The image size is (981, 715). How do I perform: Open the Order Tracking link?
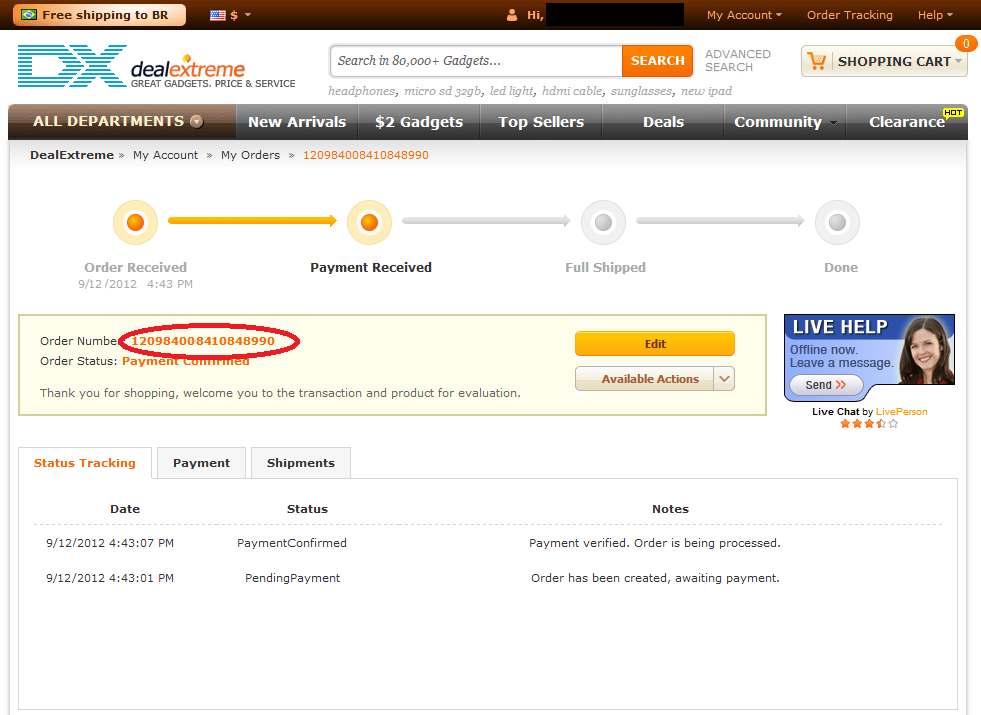[x=850, y=15]
